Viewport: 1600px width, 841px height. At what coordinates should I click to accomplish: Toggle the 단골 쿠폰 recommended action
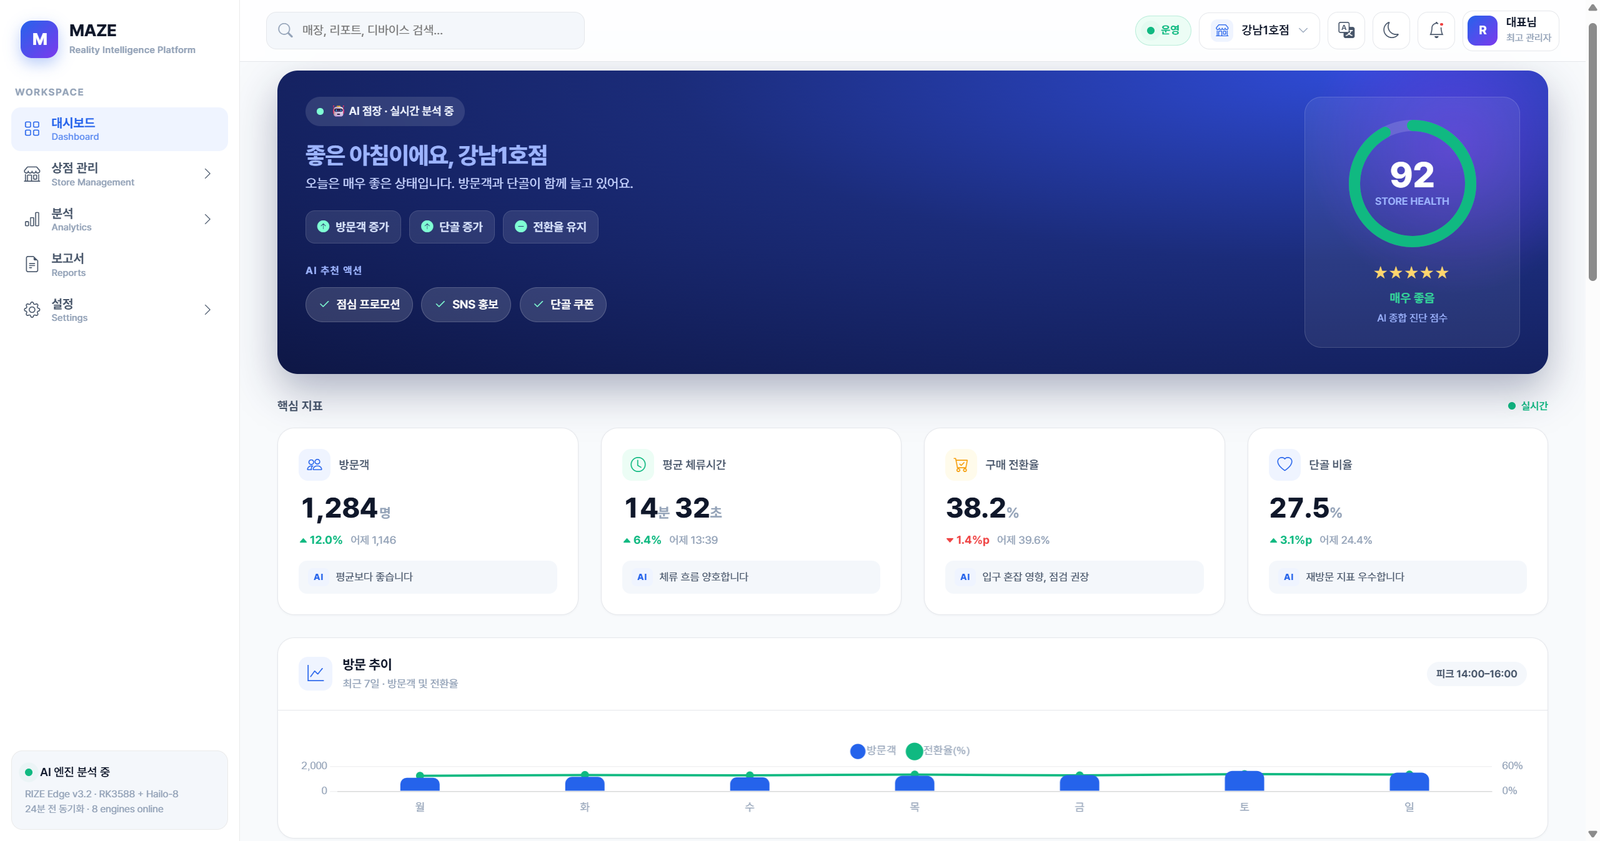coord(563,304)
